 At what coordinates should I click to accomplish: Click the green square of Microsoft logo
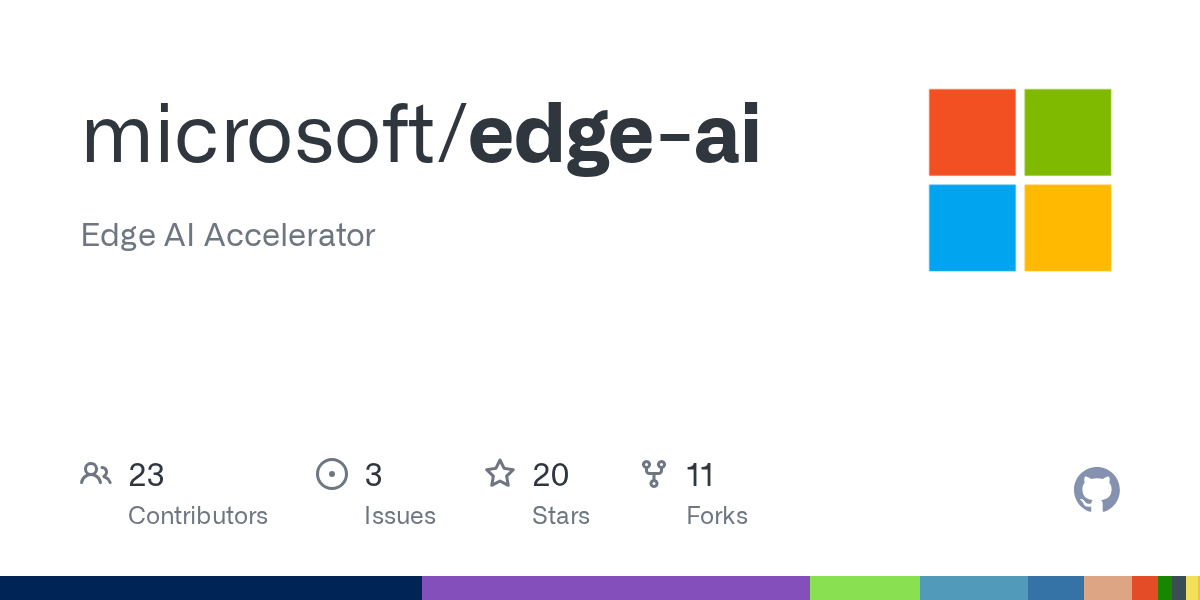point(1067,132)
